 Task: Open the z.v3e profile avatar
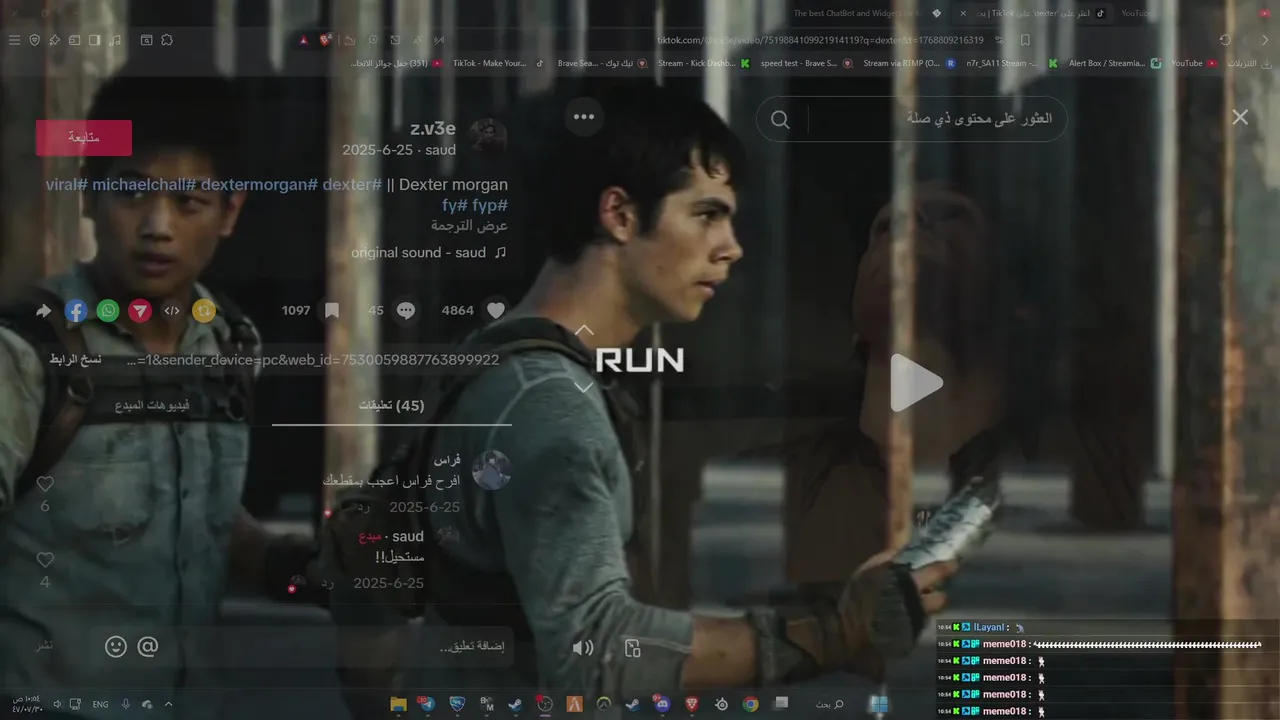pos(489,137)
